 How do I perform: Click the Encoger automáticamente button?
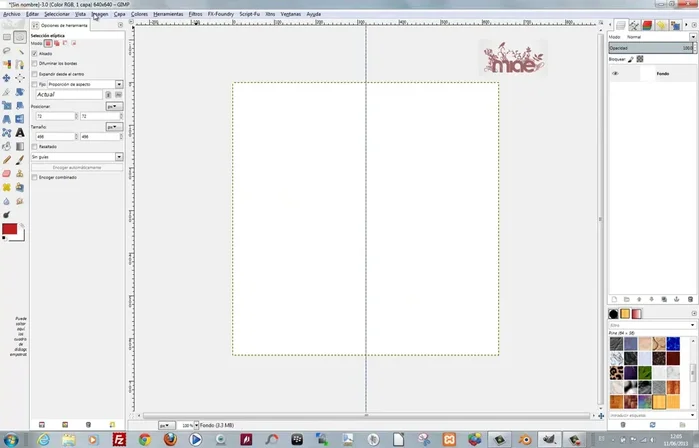click(77, 167)
